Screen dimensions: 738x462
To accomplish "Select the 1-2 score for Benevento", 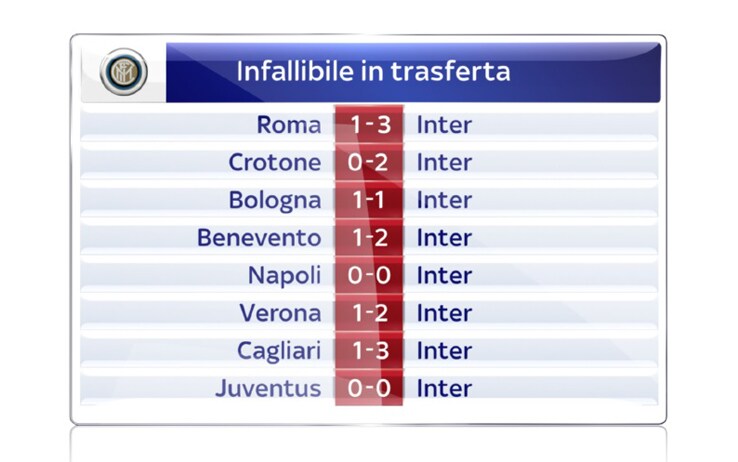I will click(369, 238).
